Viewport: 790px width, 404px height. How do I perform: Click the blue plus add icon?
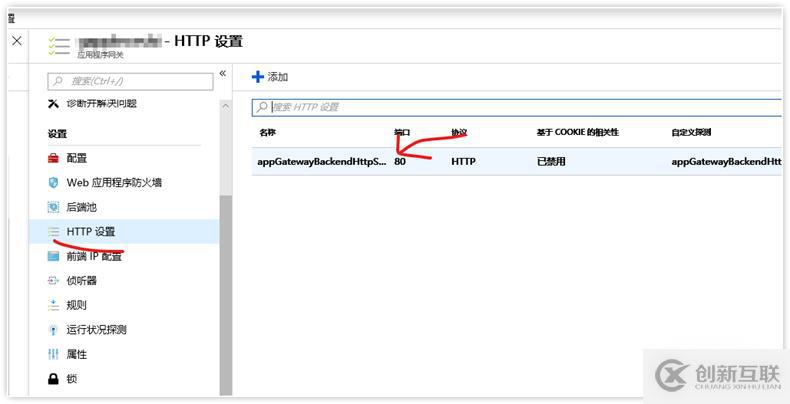click(x=257, y=77)
